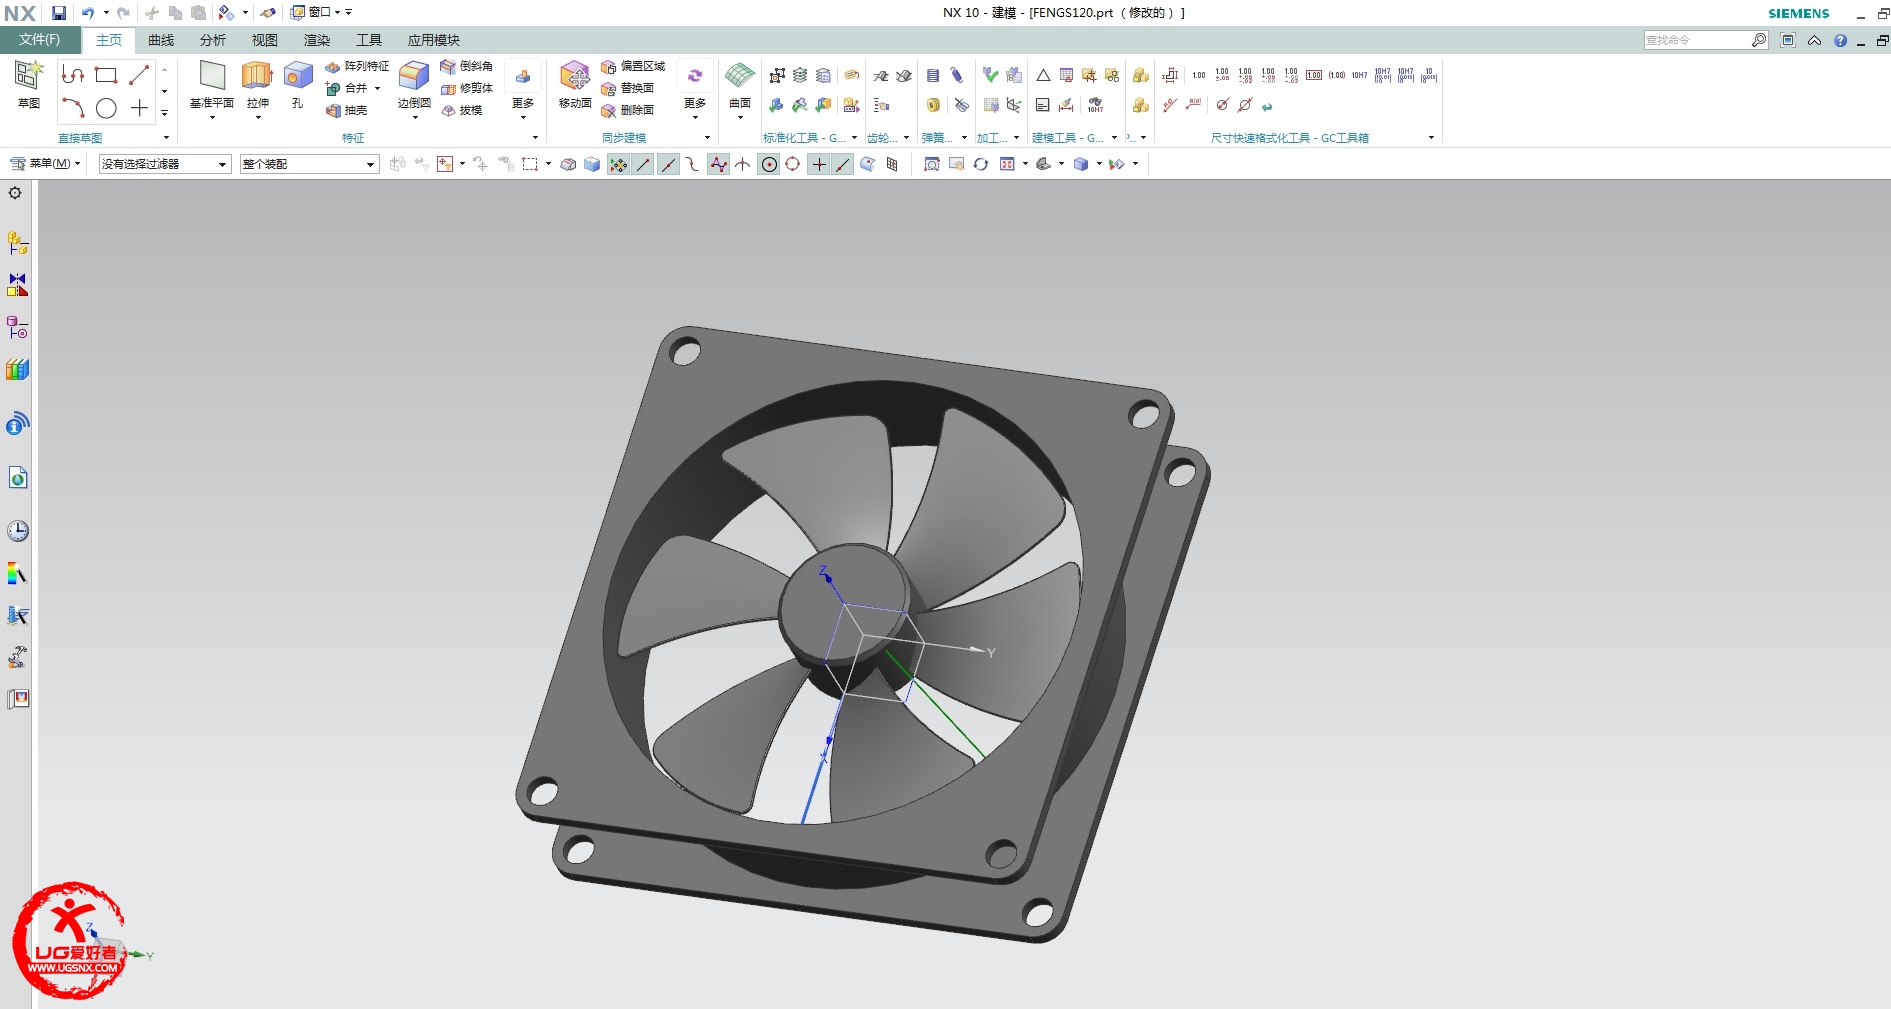Switch to the 应用模块 (Application) tab
The width and height of the screenshot is (1891, 1009).
coord(433,40)
